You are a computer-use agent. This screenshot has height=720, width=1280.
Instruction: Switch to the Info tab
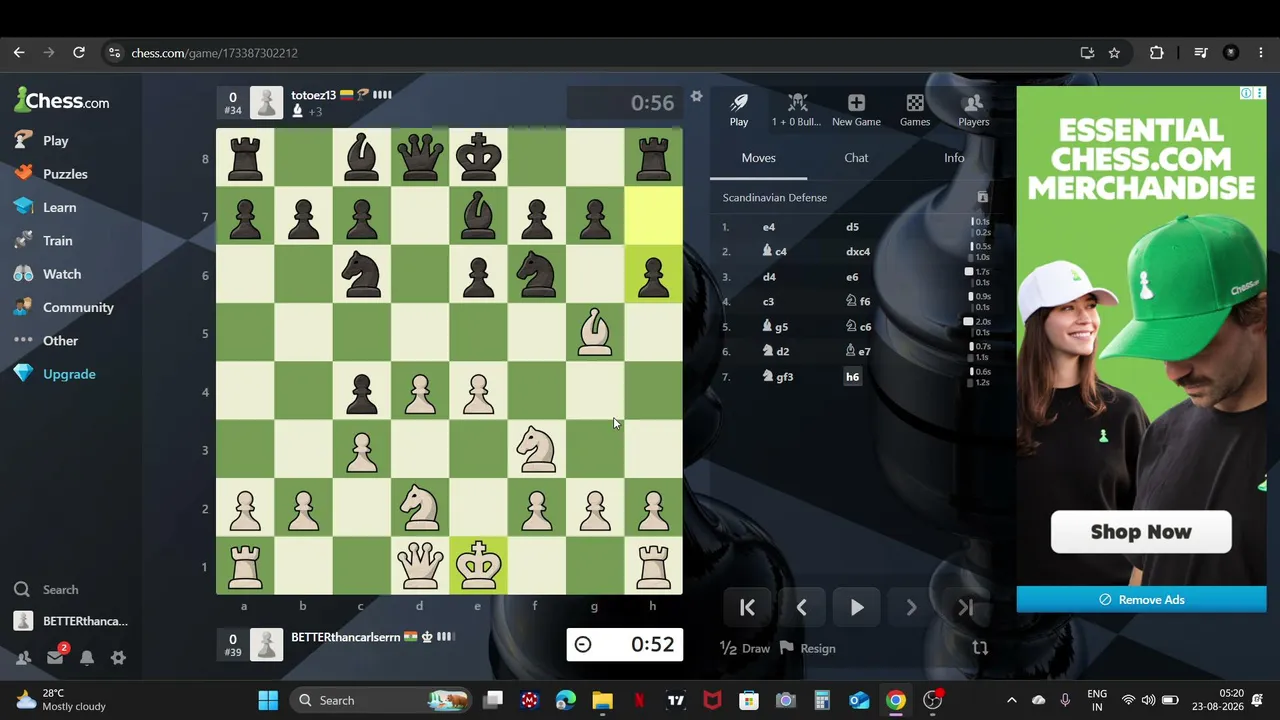[954, 158]
